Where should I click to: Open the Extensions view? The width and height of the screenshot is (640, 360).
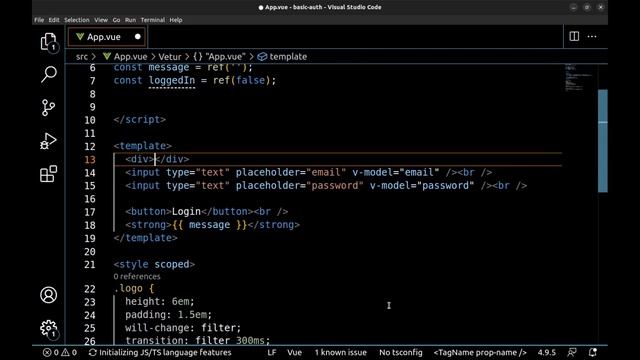(x=49, y=174)
